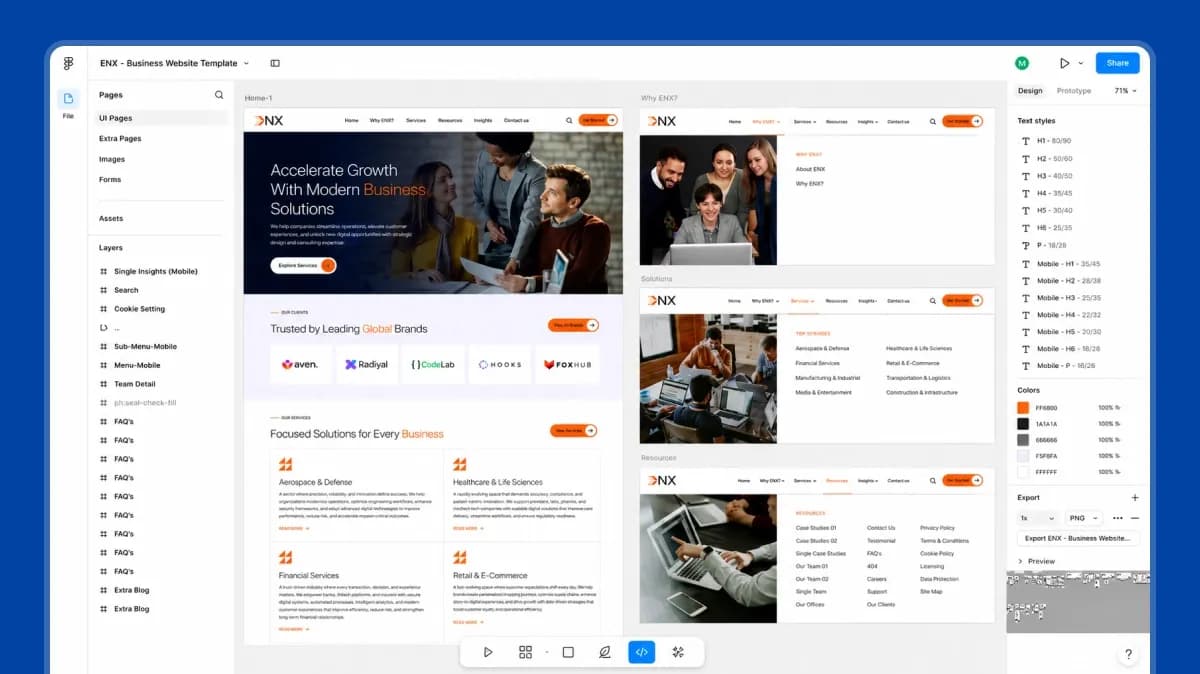This screenshot has height=674, width=1200.
Task: Click the ENX logo in Home-1 frame
Action: [x=268, y=120]
